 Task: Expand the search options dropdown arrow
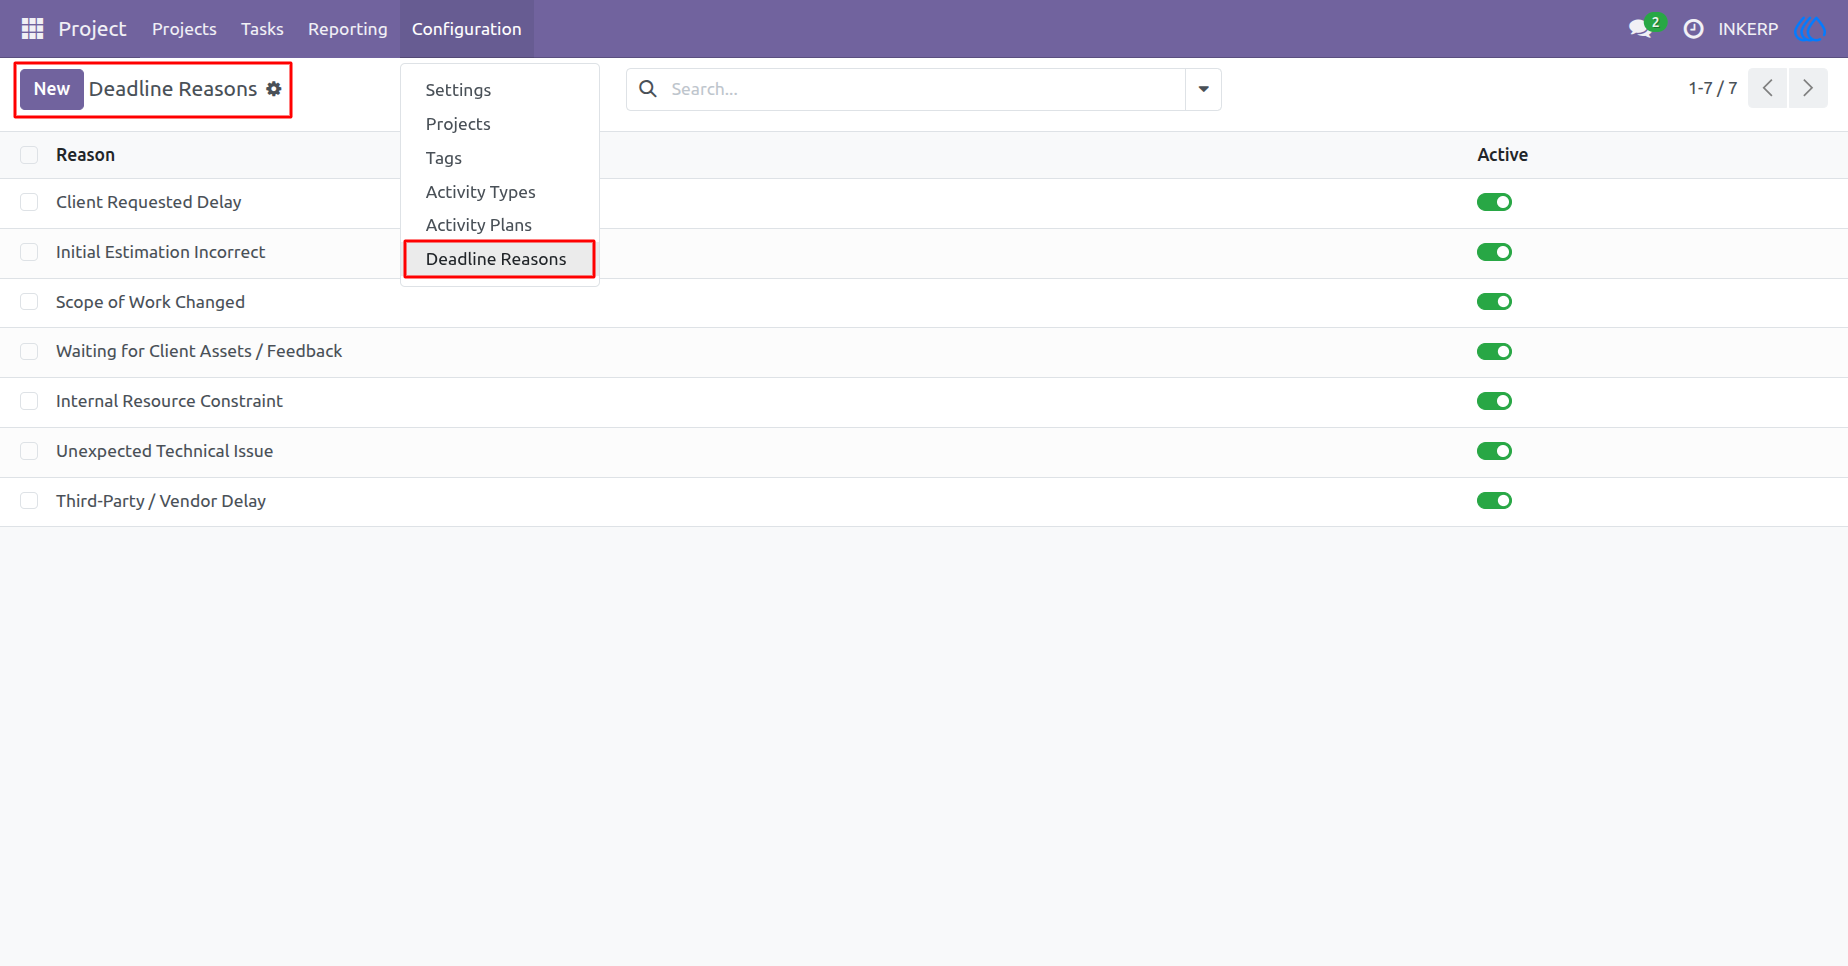1203,89
